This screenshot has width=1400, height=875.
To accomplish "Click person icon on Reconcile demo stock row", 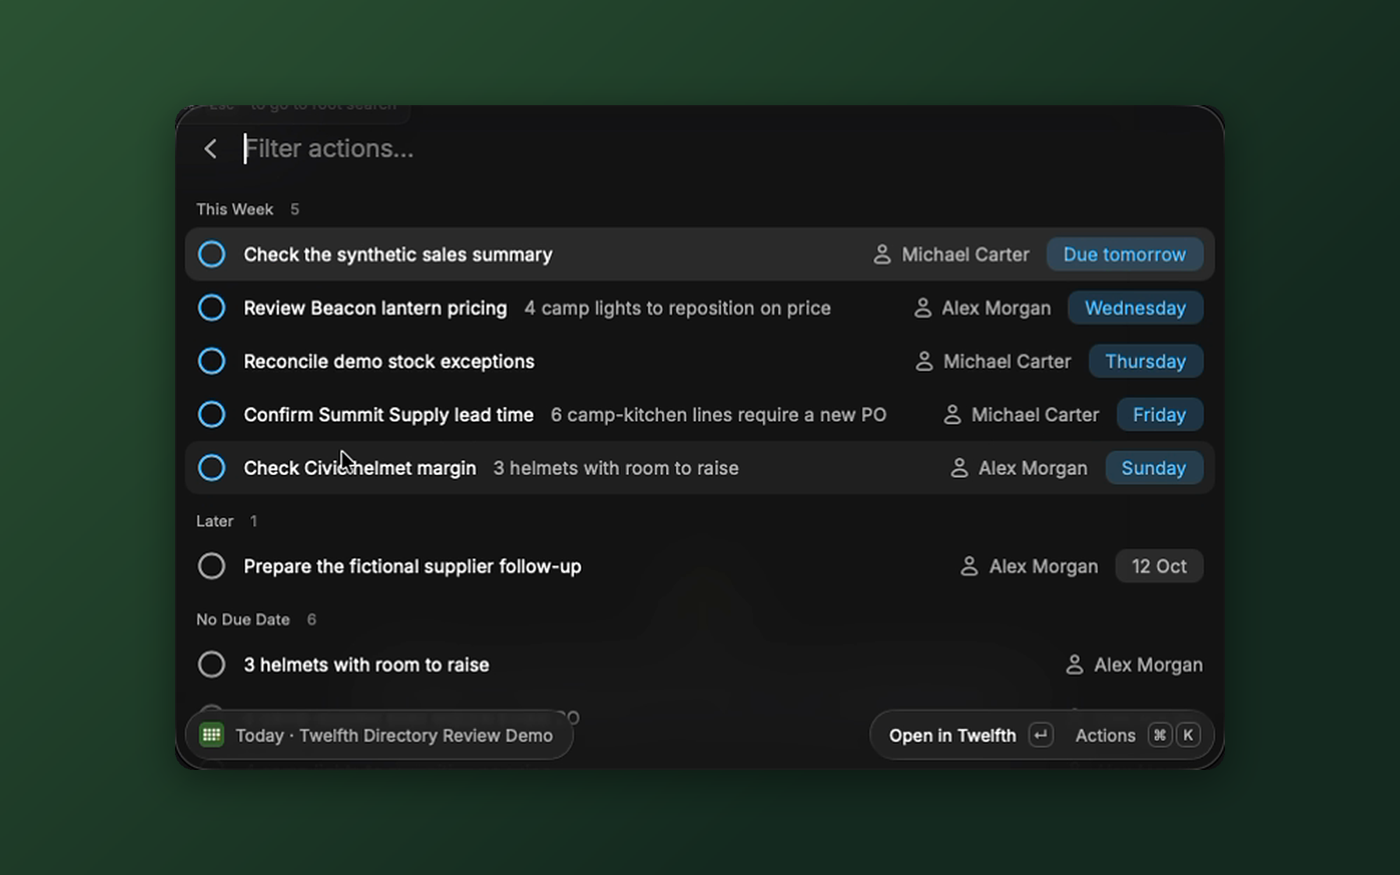I will [924, 361].
